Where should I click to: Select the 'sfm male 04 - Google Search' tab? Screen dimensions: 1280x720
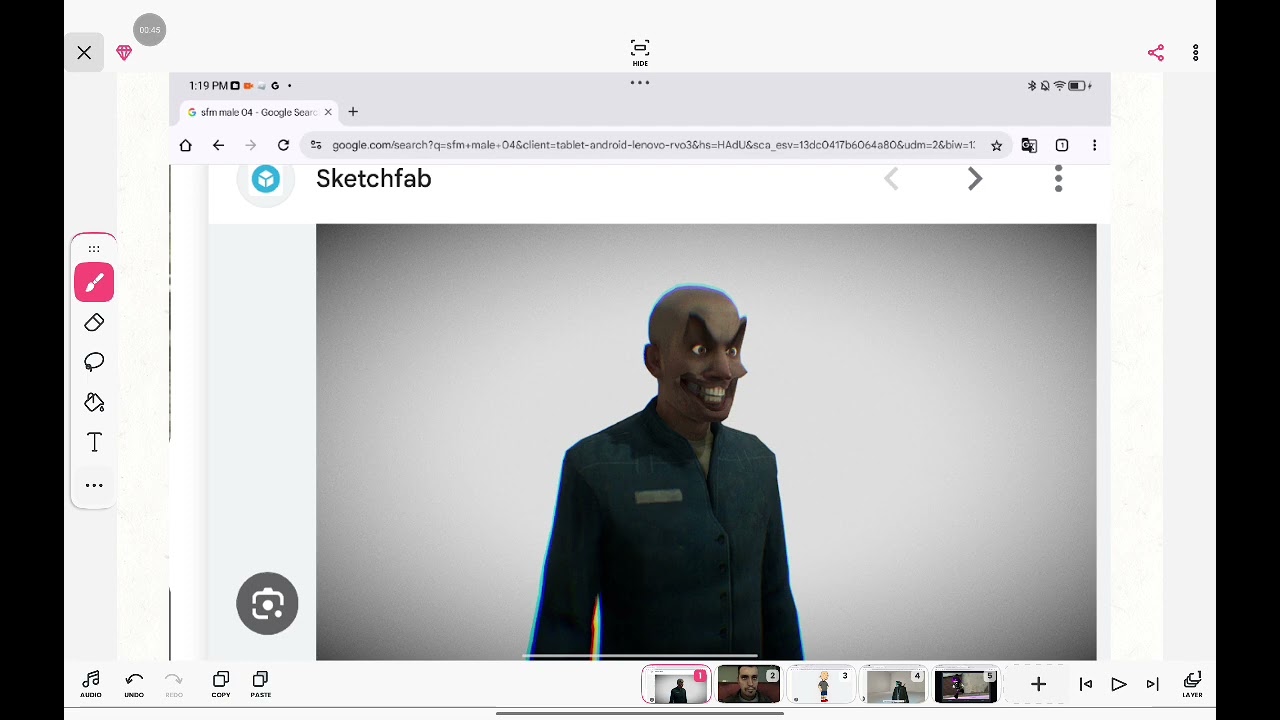point(259,112)
